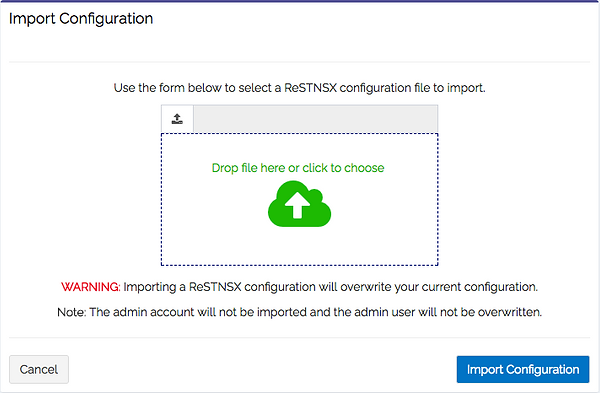Click the small upload icon button
The height and width of the screenshot is (393, 600).
(177, 119)
